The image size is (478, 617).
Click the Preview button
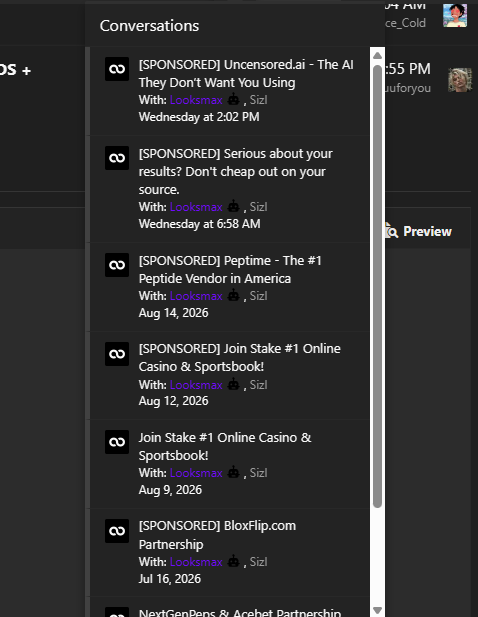pyautogui.click(x=419, y=231)
